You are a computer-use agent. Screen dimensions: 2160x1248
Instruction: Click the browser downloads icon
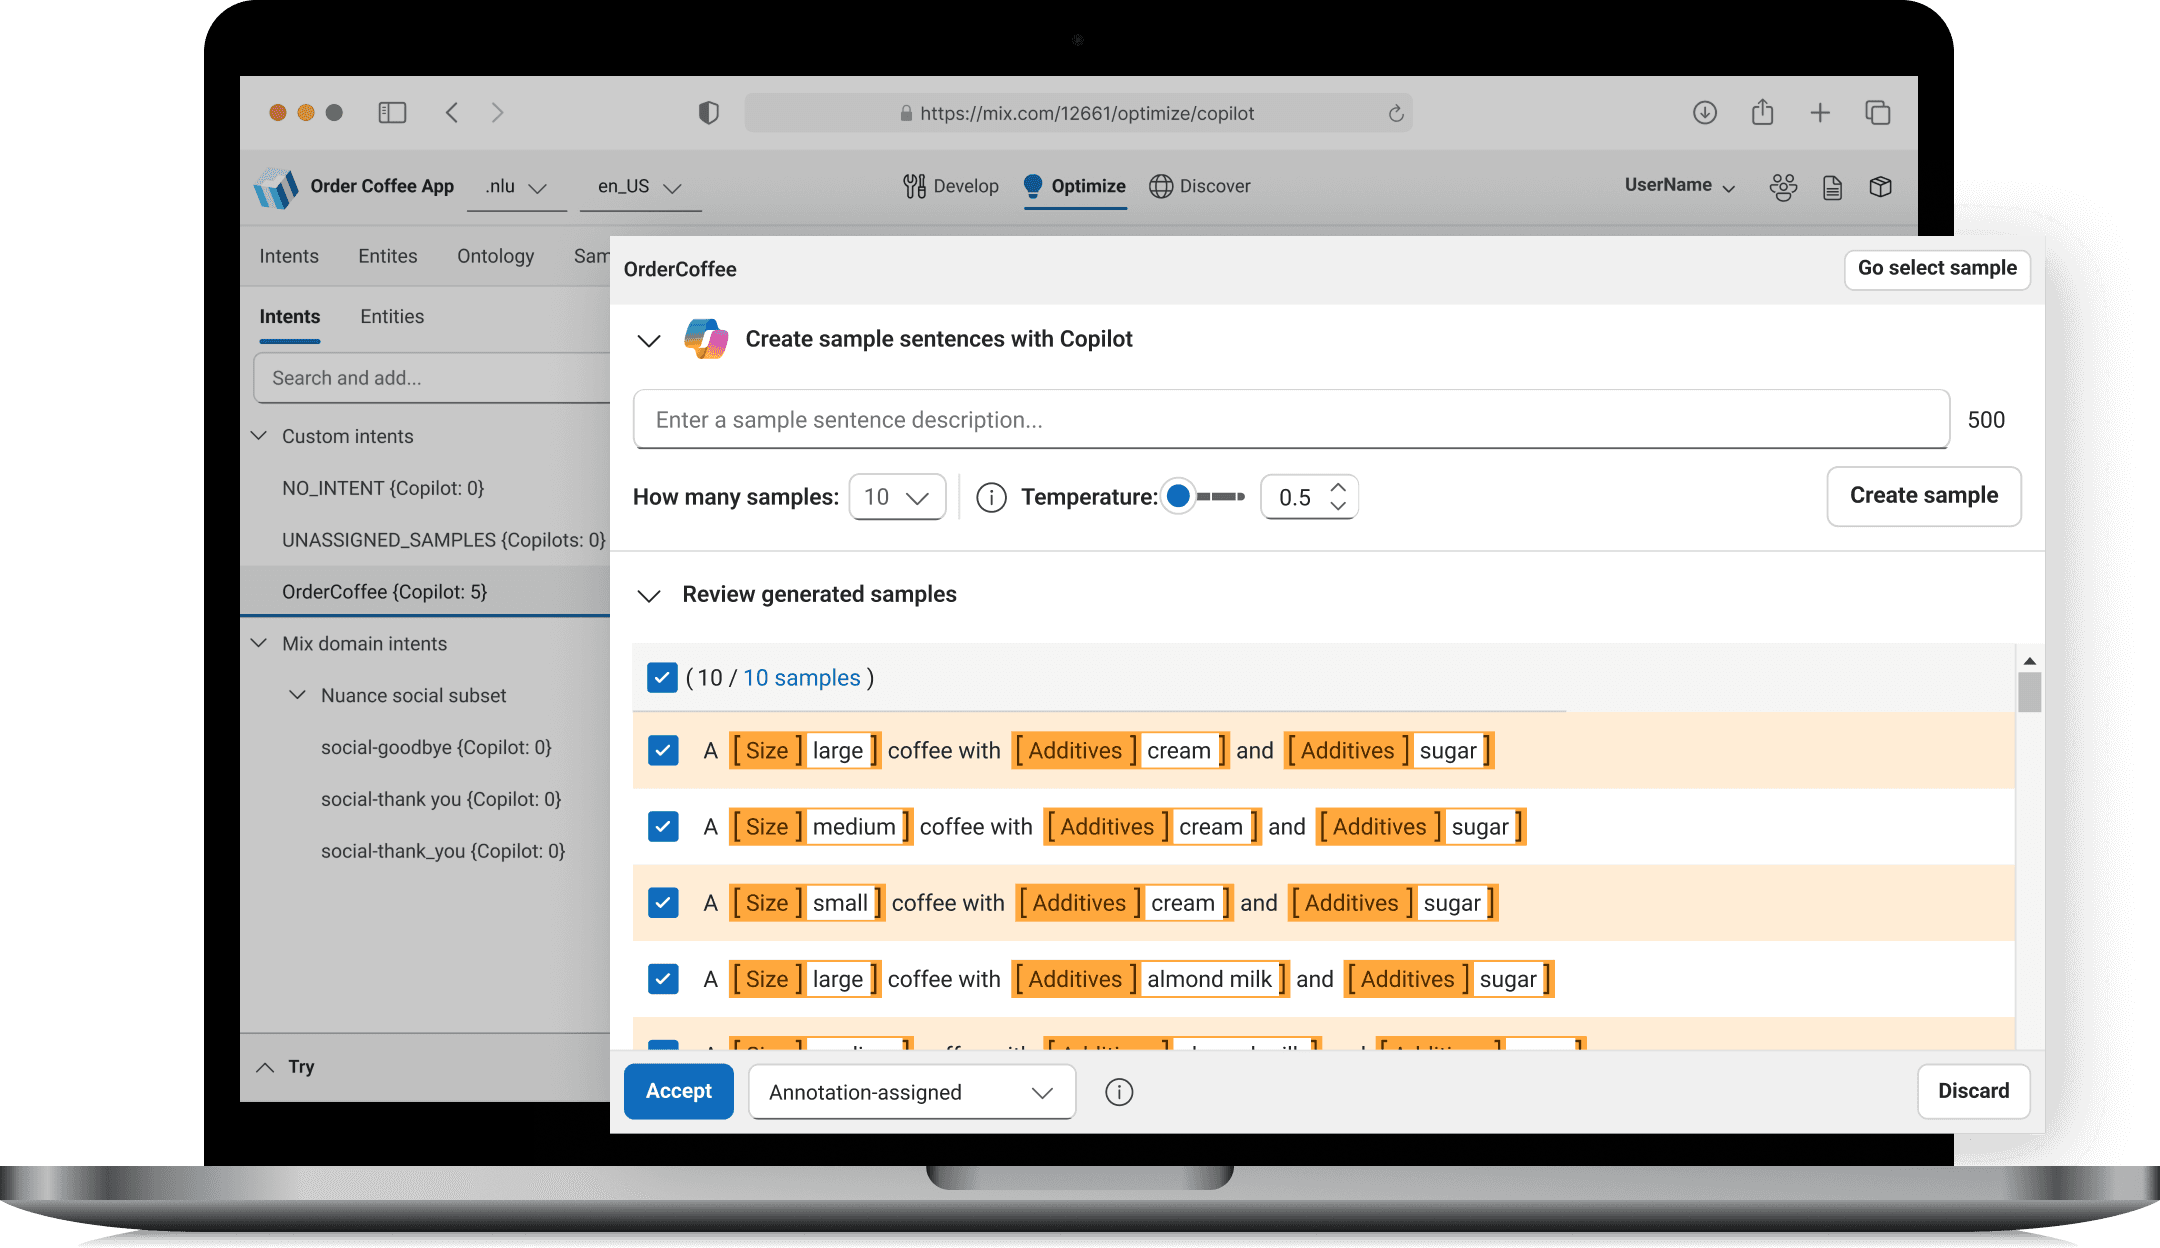tap(1705, 113)
